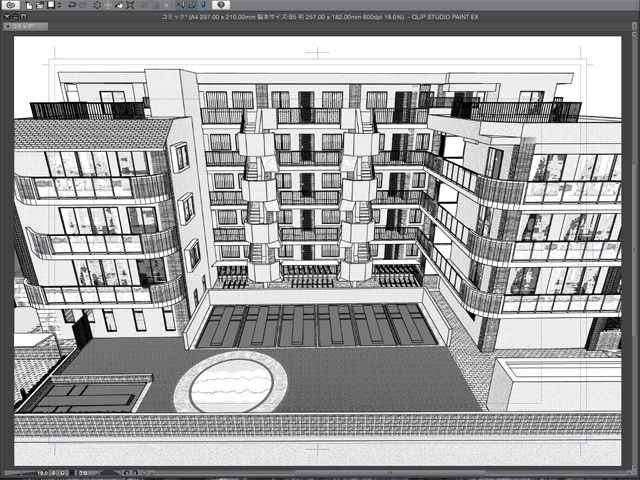Click the Save document icon
The height and width of the screenshot is (480, 640).
coord(51,5)
